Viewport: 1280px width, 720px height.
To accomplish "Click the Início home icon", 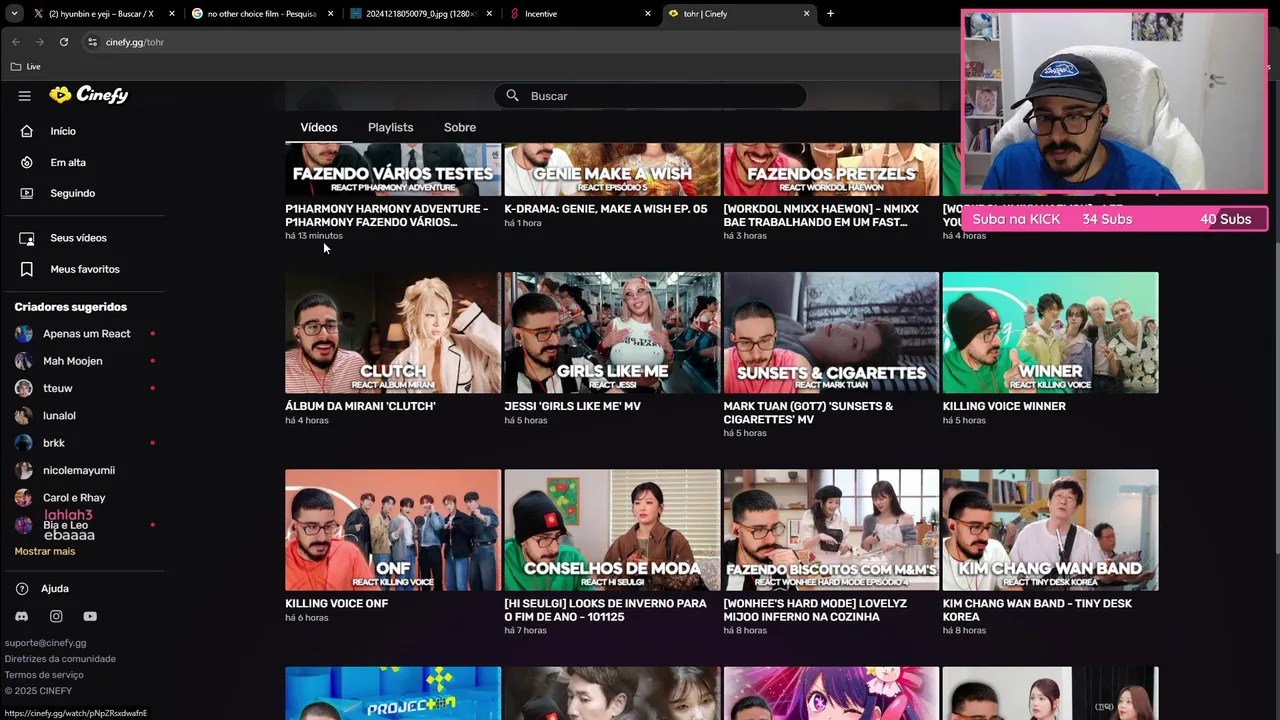I will (x=27, y=131).
